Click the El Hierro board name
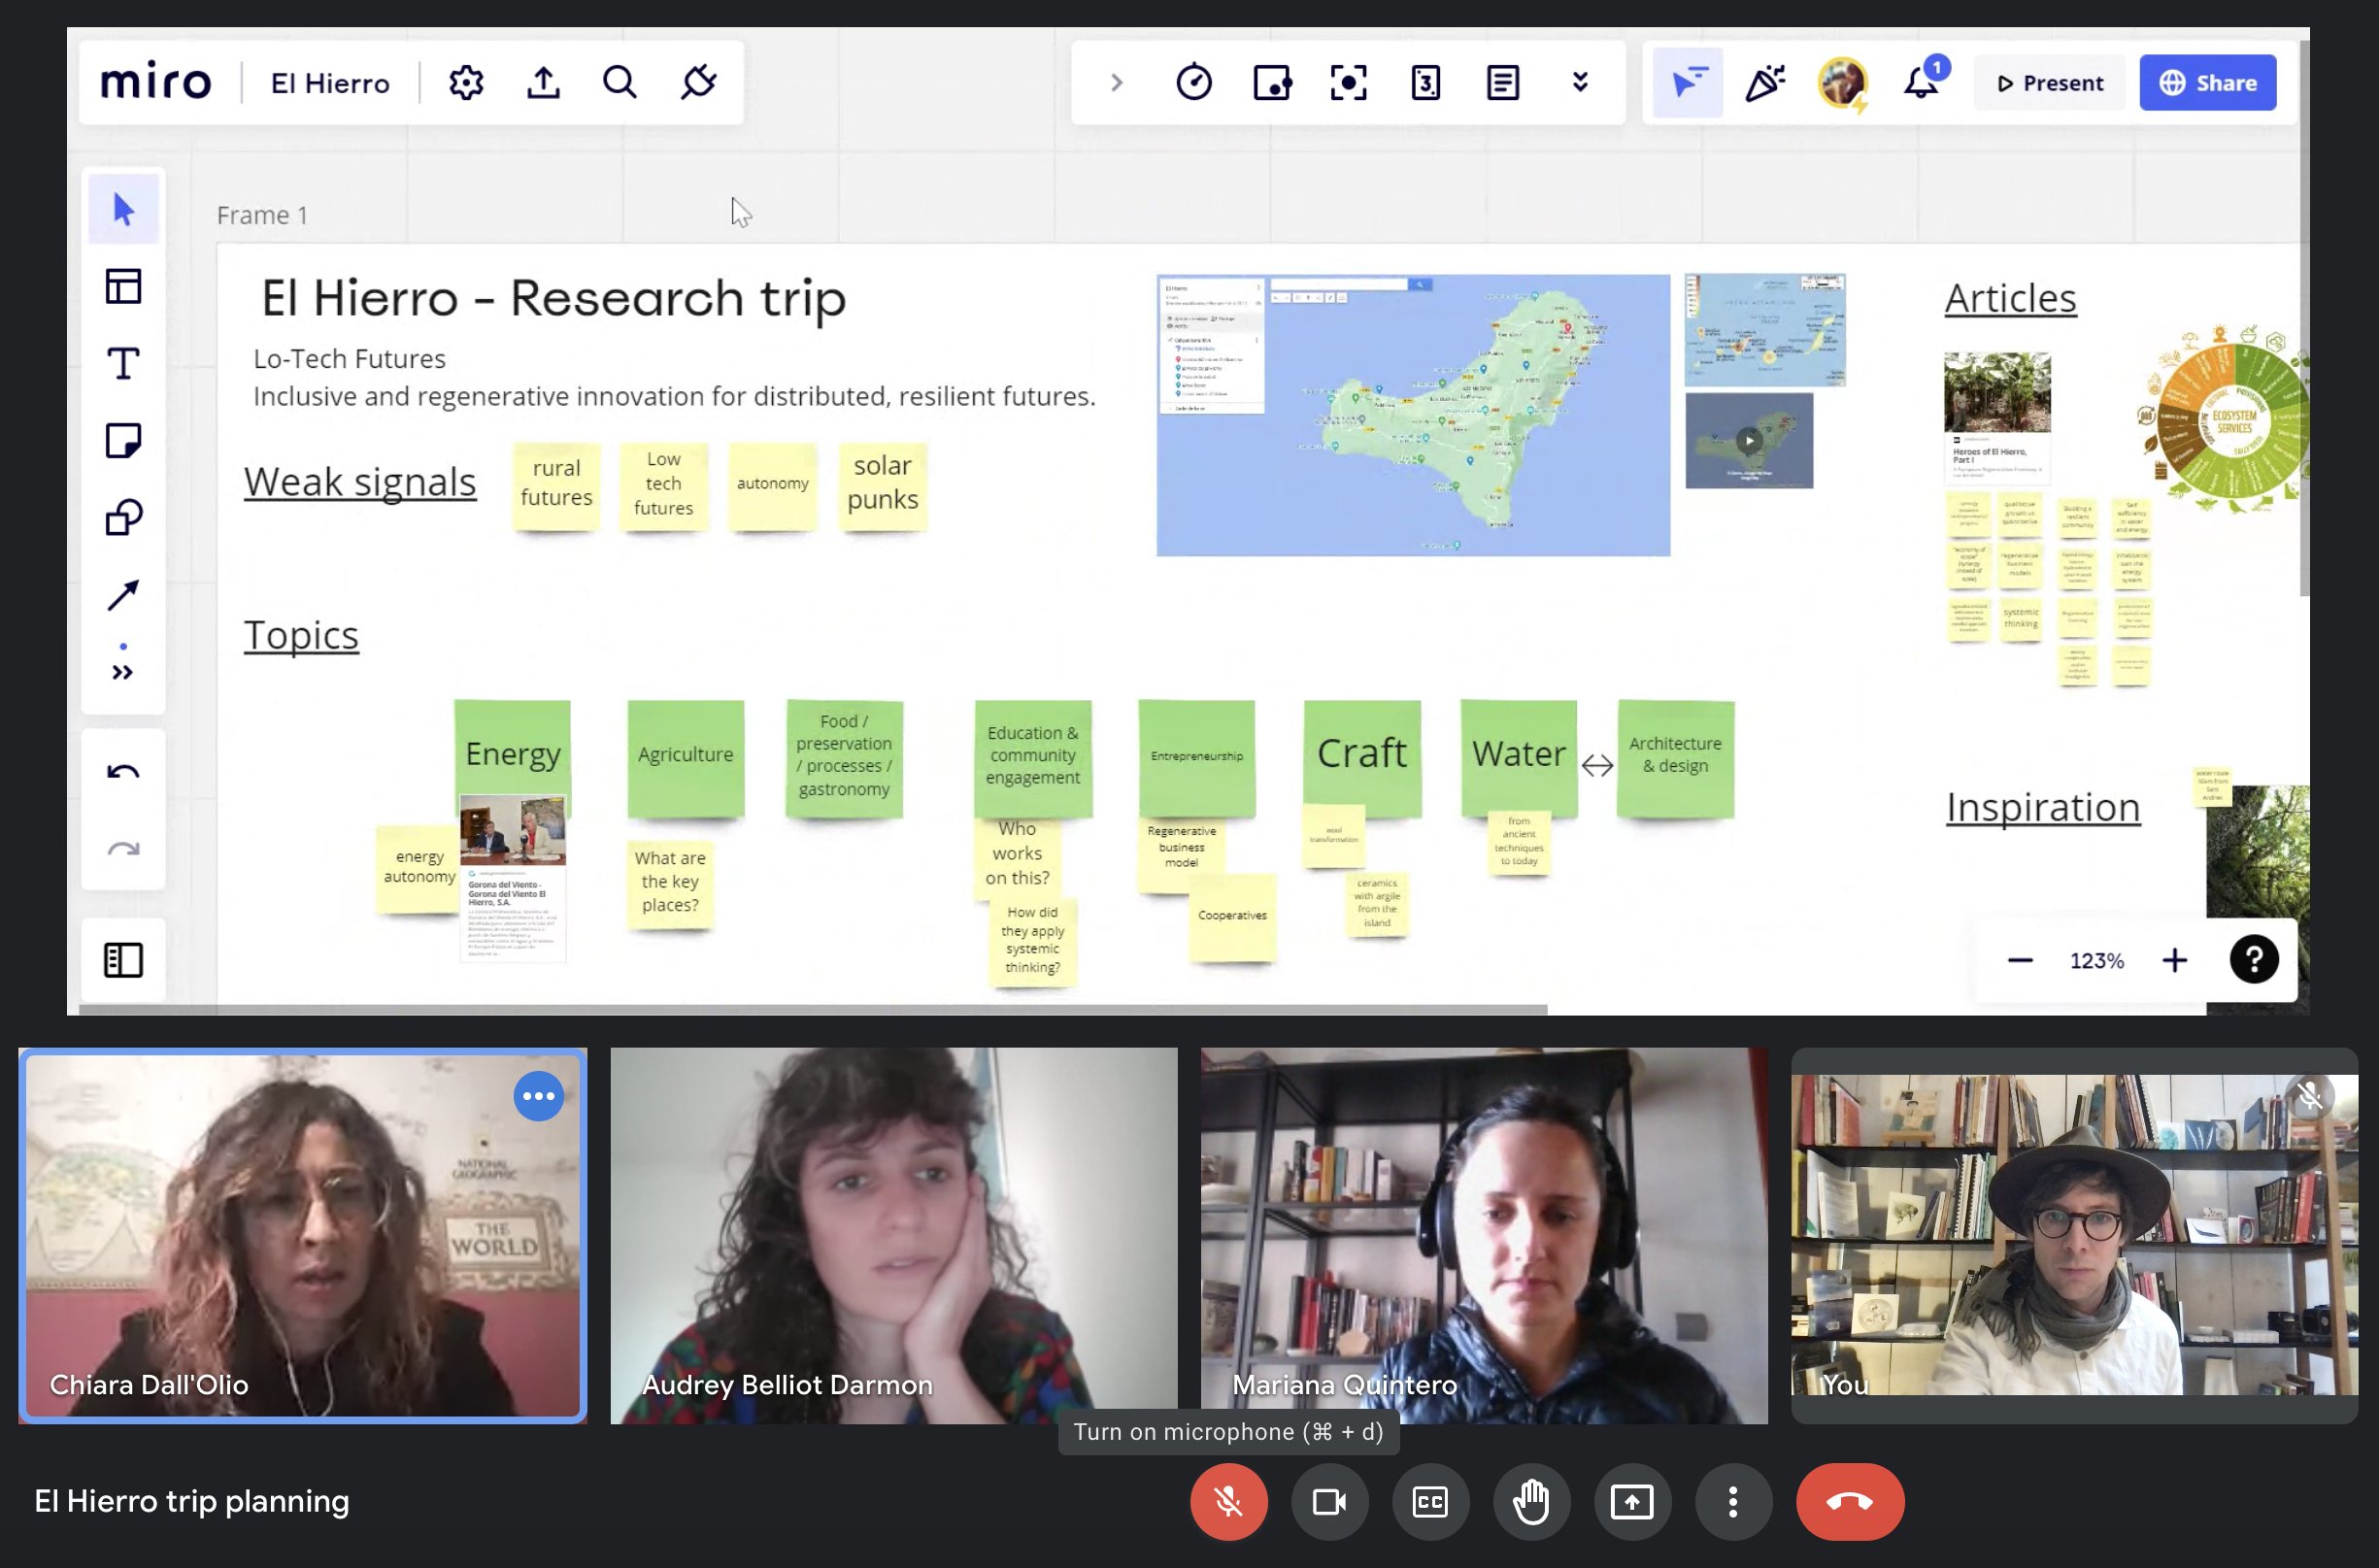The height and width of the screenshot is (1568, 2379). pos(330,83)
